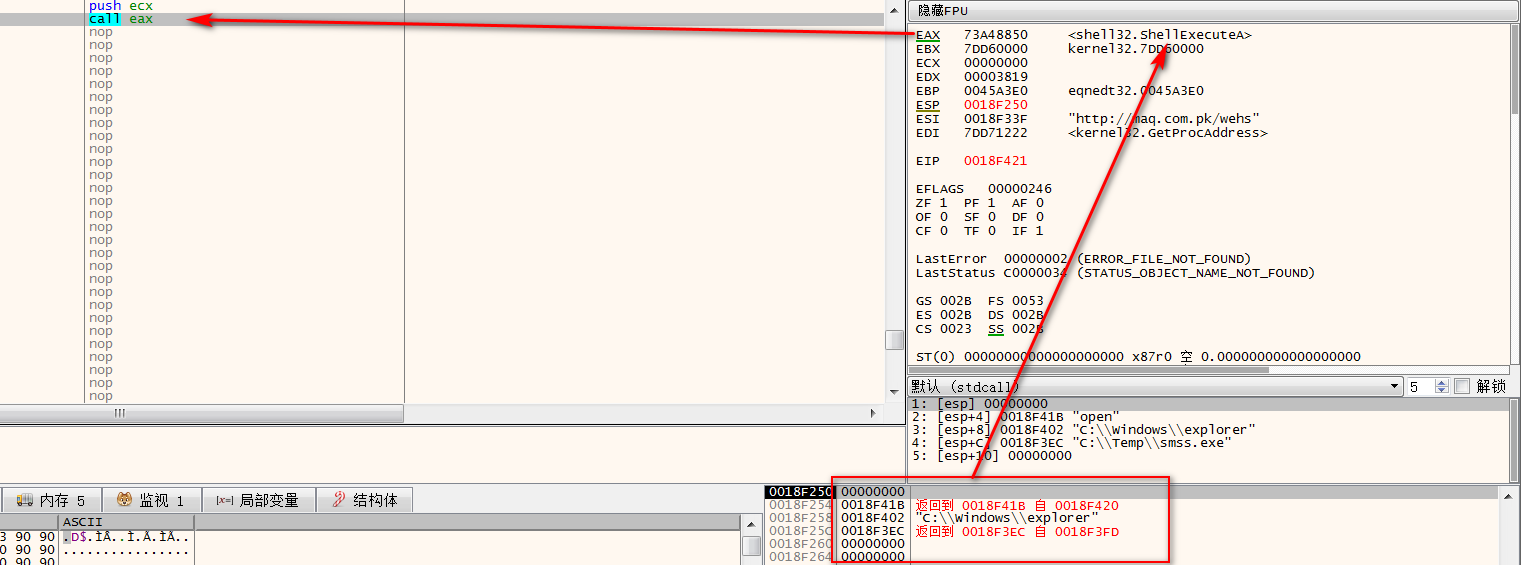
Task: Select the EBP register value 0045A3E0
Action: click(x=995, y=91)
